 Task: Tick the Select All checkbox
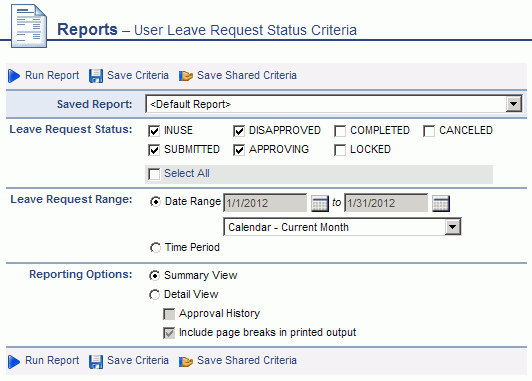(154, 174)
